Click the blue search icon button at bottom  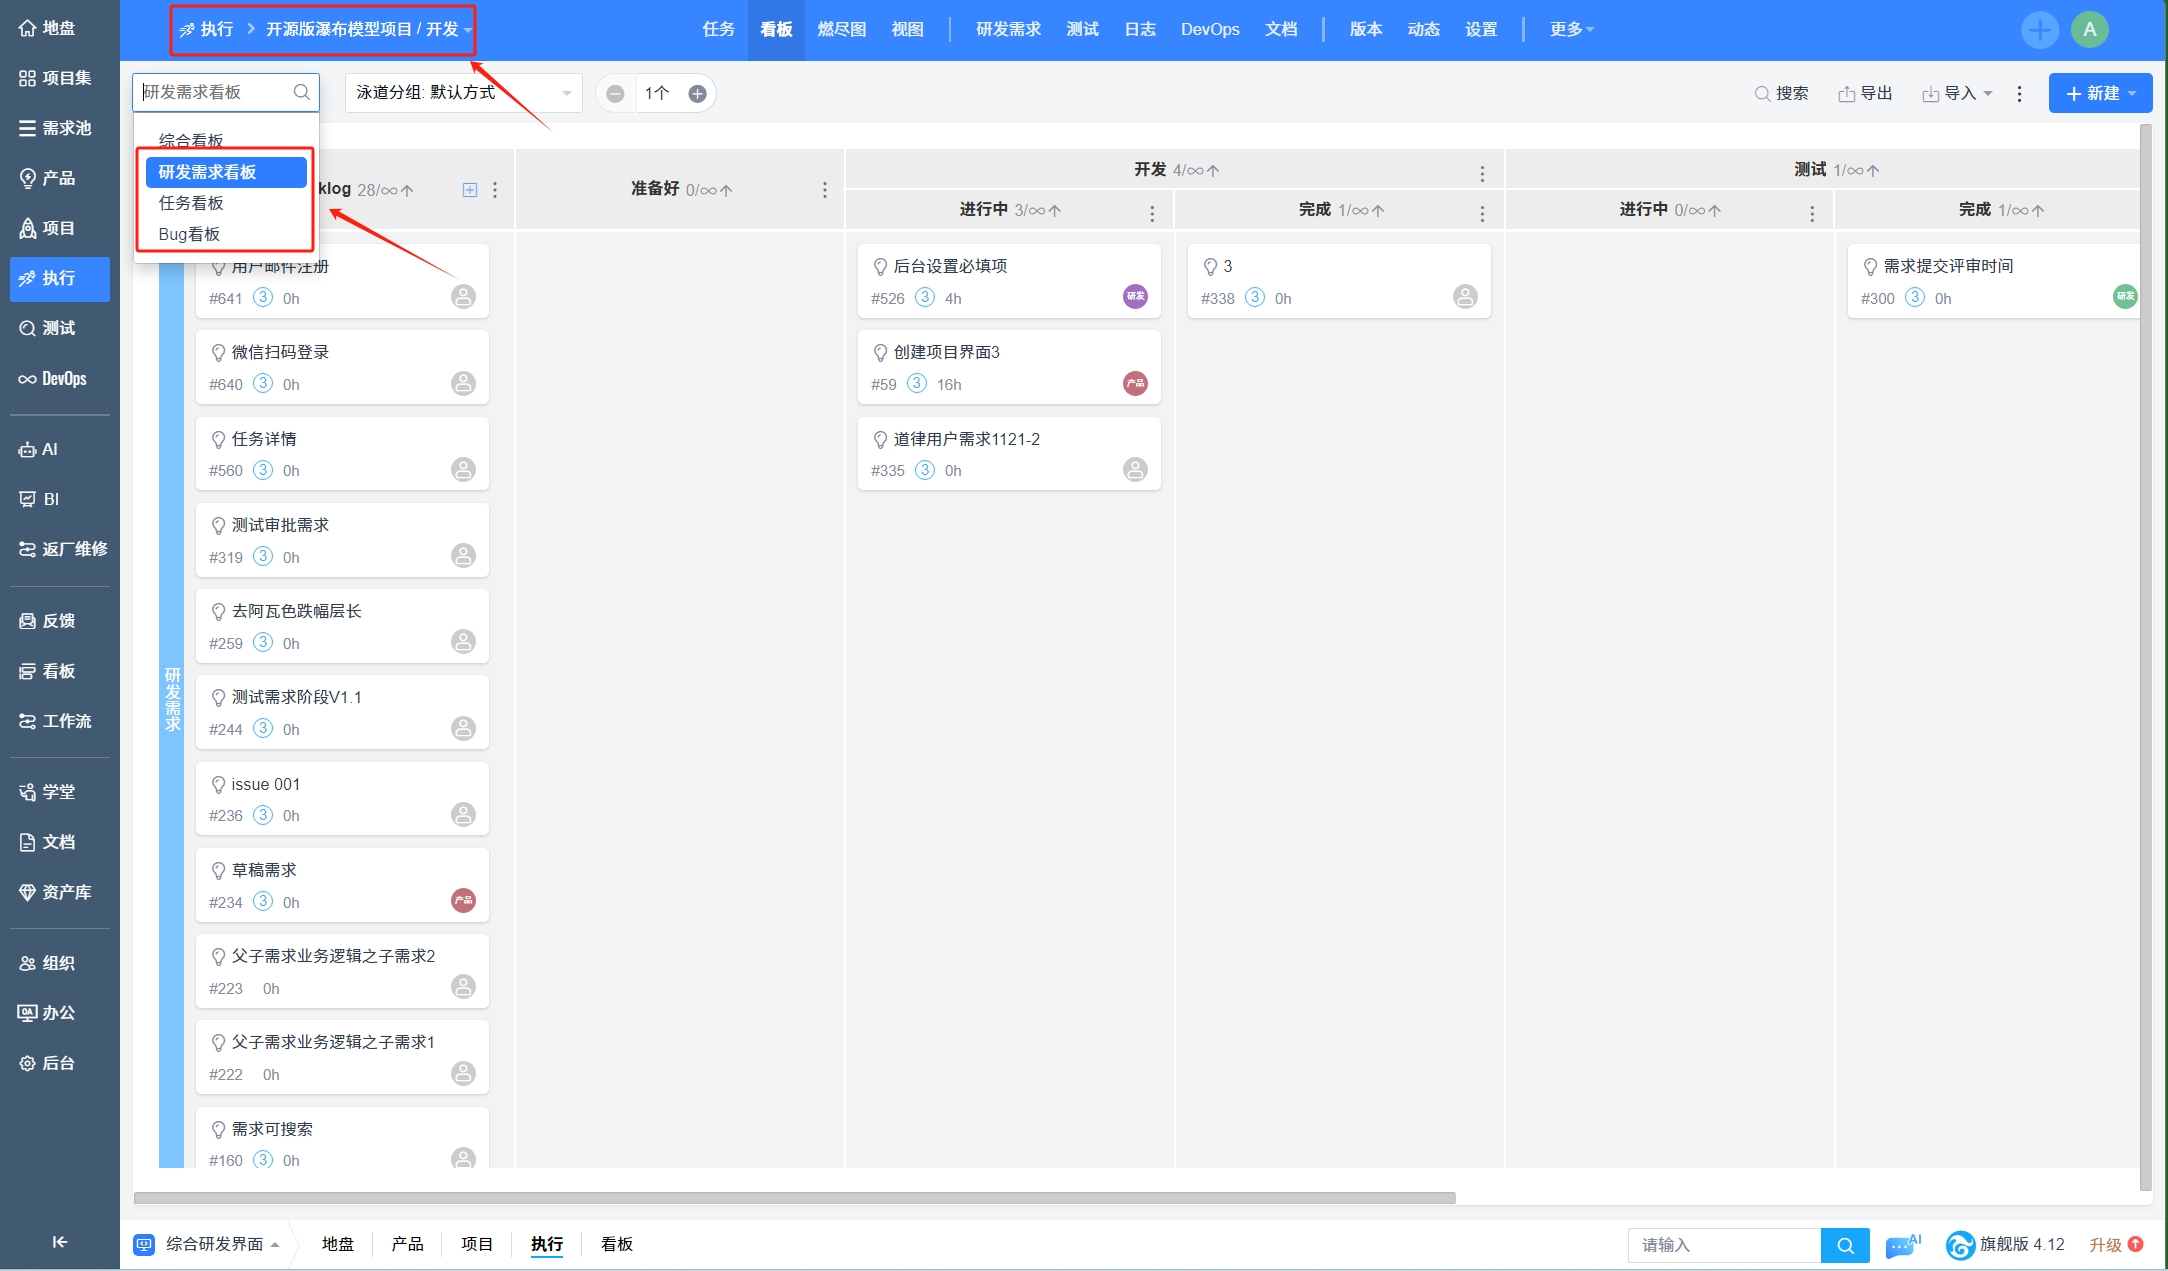click(x=1845, y=1245)
